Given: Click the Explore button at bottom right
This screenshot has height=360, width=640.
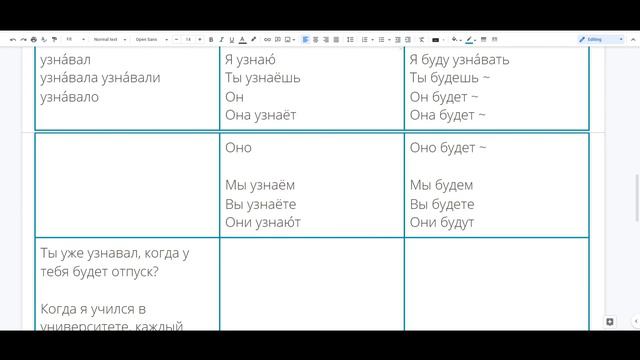Looking at the screenshot, I should [x=610, y=322].
